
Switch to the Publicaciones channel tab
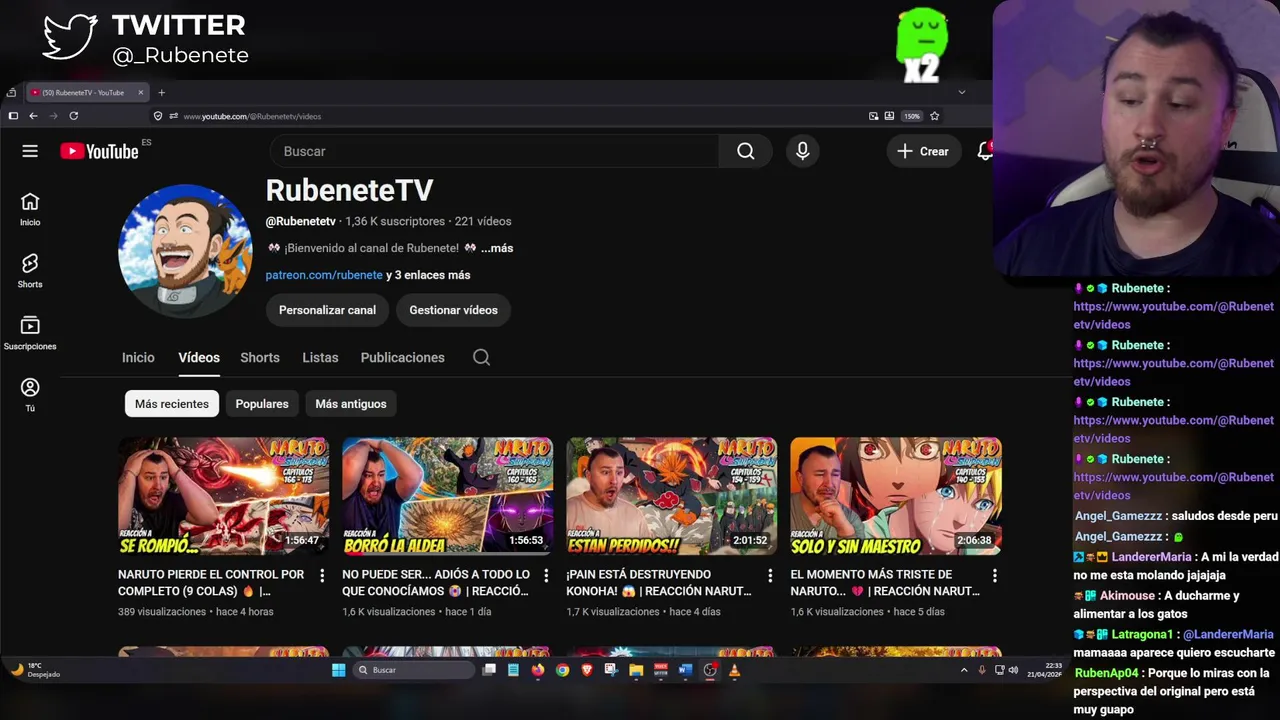[402, 357]
